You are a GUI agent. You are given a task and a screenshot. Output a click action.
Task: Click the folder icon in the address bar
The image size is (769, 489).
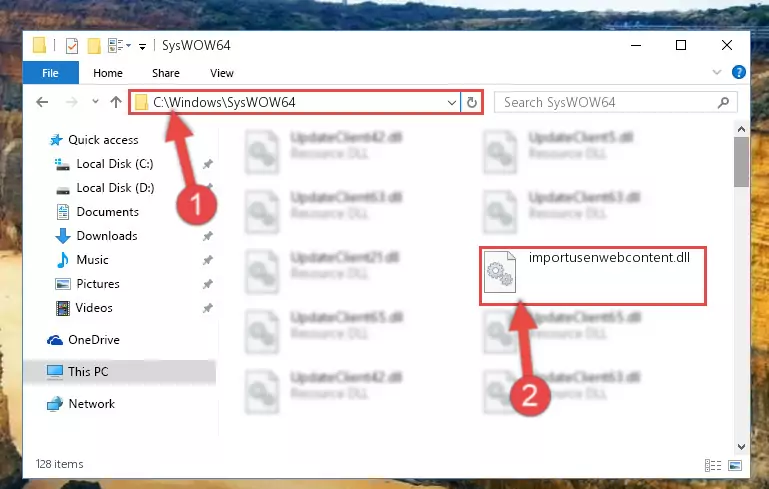pos(141,103)
